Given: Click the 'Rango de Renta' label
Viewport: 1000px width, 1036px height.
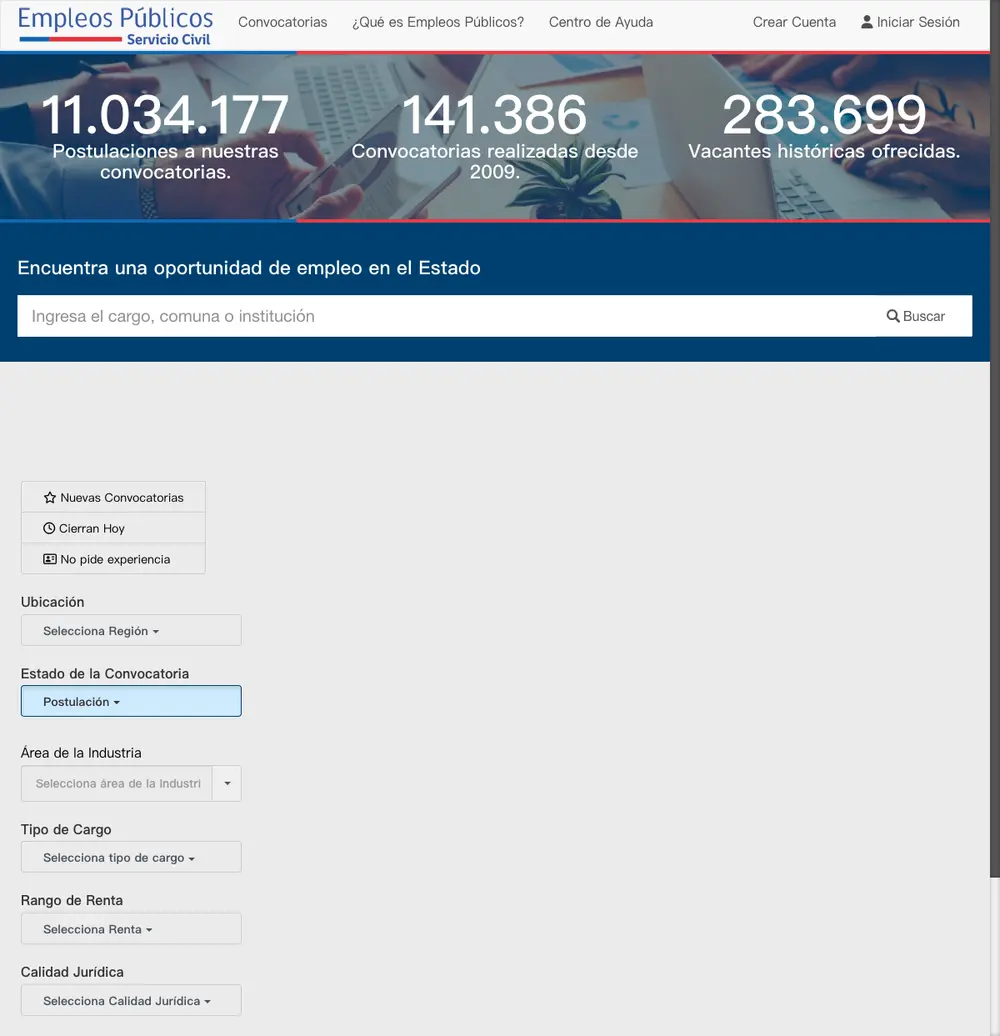Looking at the screenshot, I should pyautogui.click(x=71, y=900).
